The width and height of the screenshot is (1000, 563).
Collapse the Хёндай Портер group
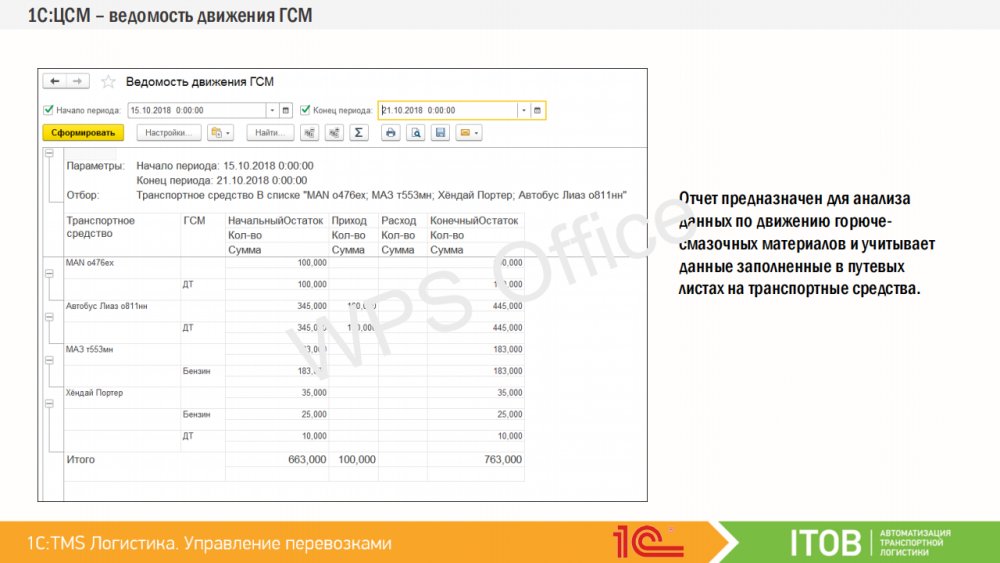pyautogui.click(x=48, y=403)
